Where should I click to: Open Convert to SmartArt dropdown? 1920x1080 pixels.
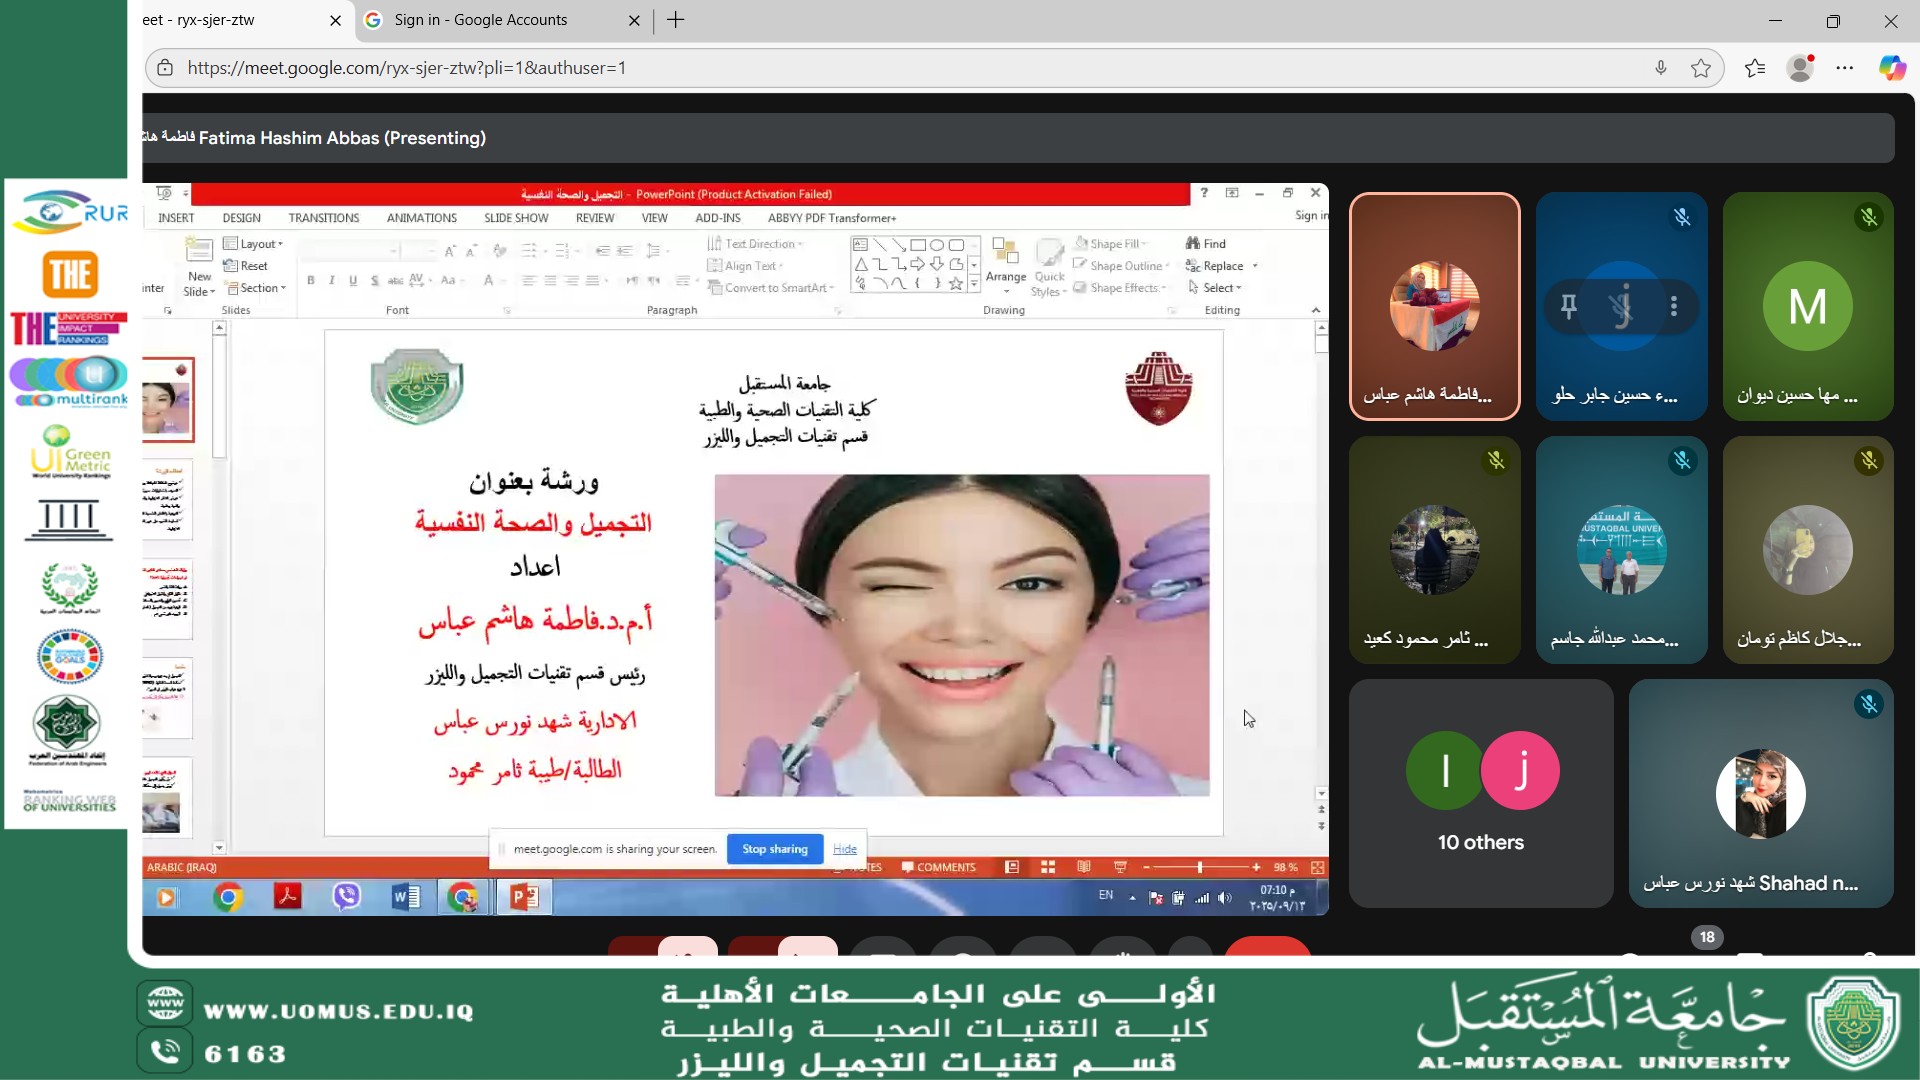click(770, 288)
